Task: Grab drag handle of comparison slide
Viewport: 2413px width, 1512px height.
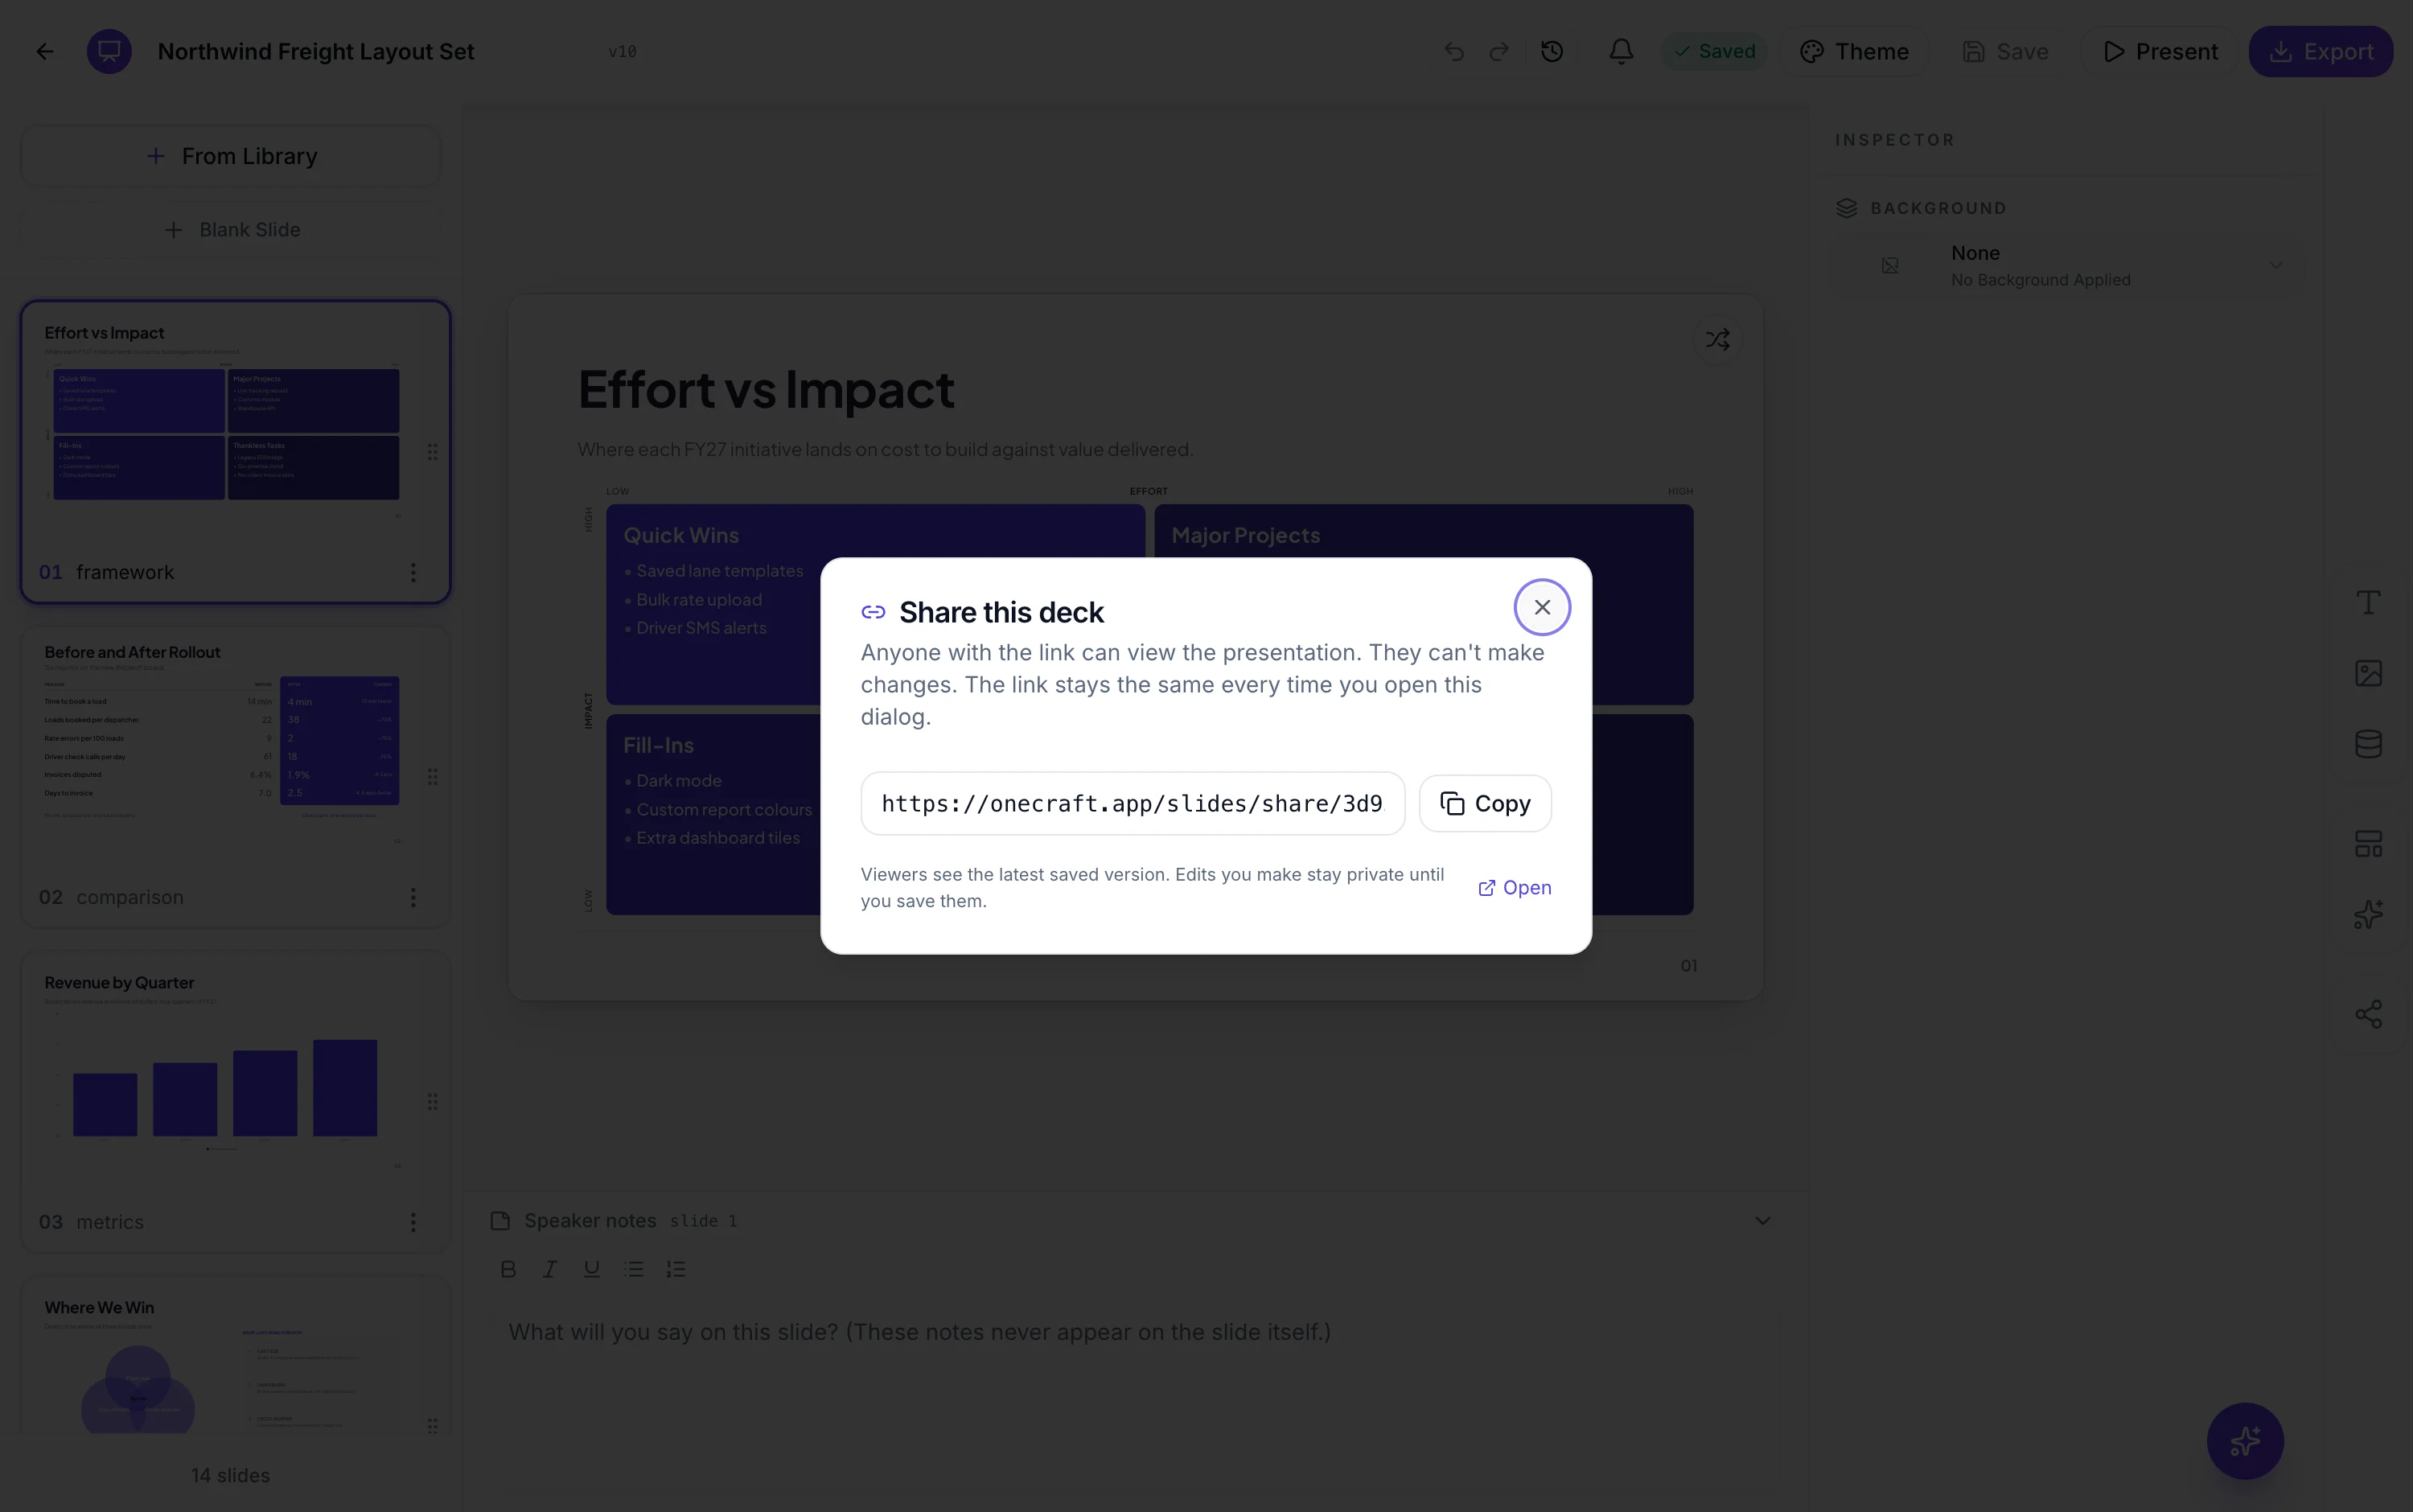Action: pyautogui.click(x=432, y=776)
